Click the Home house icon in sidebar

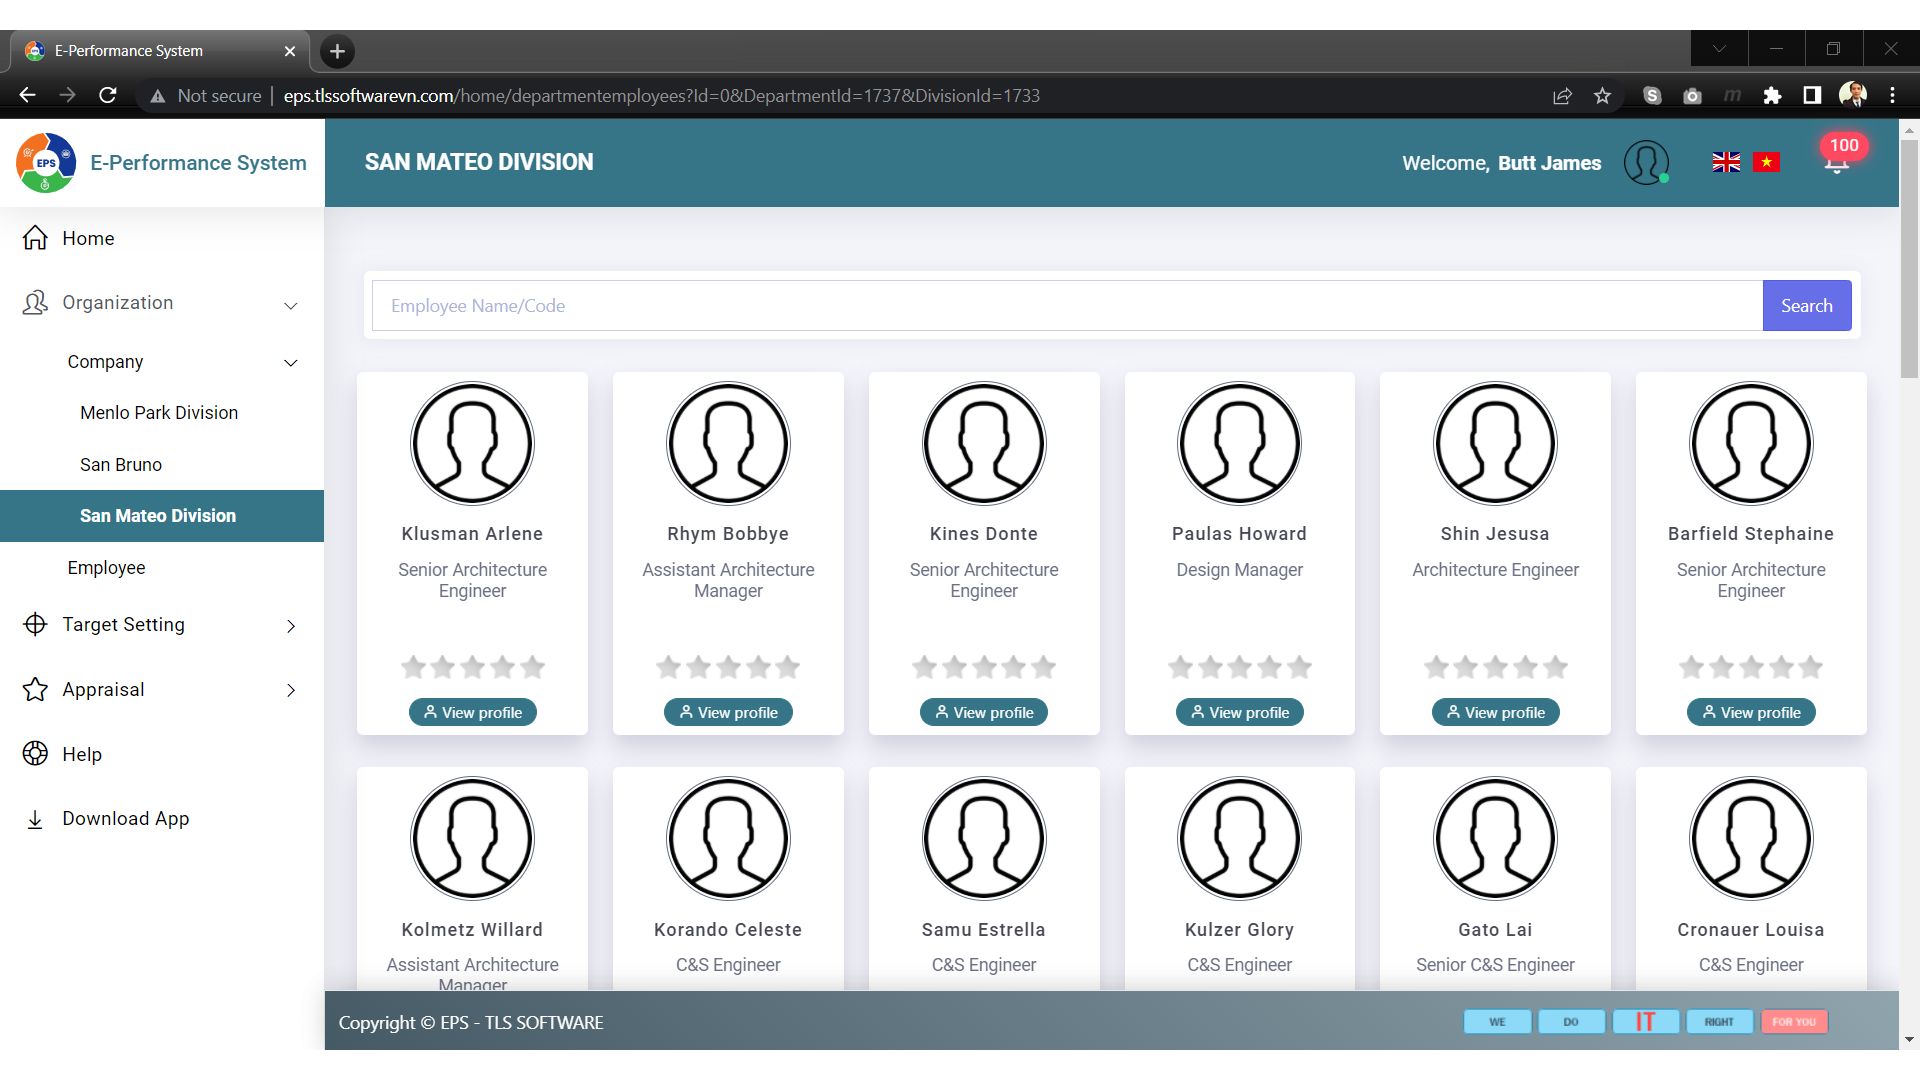point(35,238)
